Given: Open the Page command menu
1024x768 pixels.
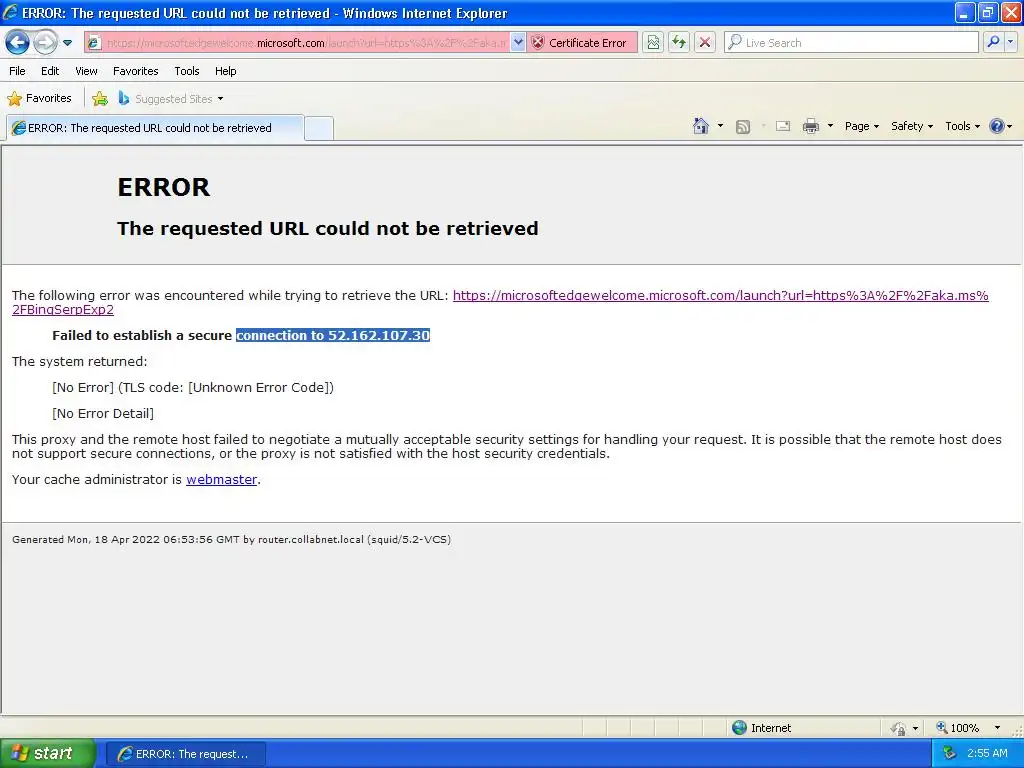Looking at the screenshot, I should pyautogui.click(x=861, y=126).
